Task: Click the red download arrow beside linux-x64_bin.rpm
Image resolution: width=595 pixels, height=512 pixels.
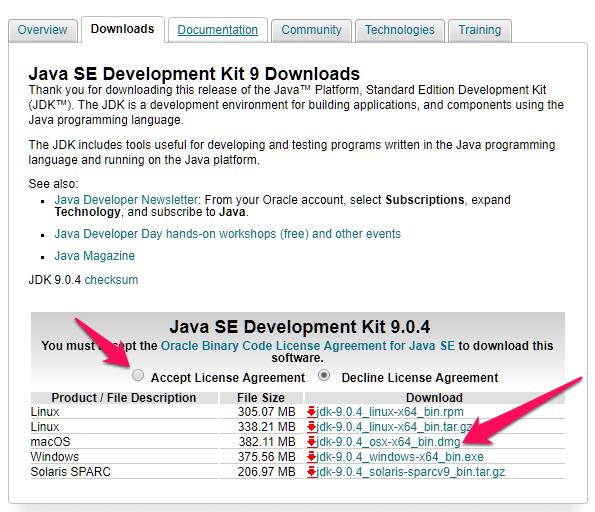Action: tap(312, 412)
